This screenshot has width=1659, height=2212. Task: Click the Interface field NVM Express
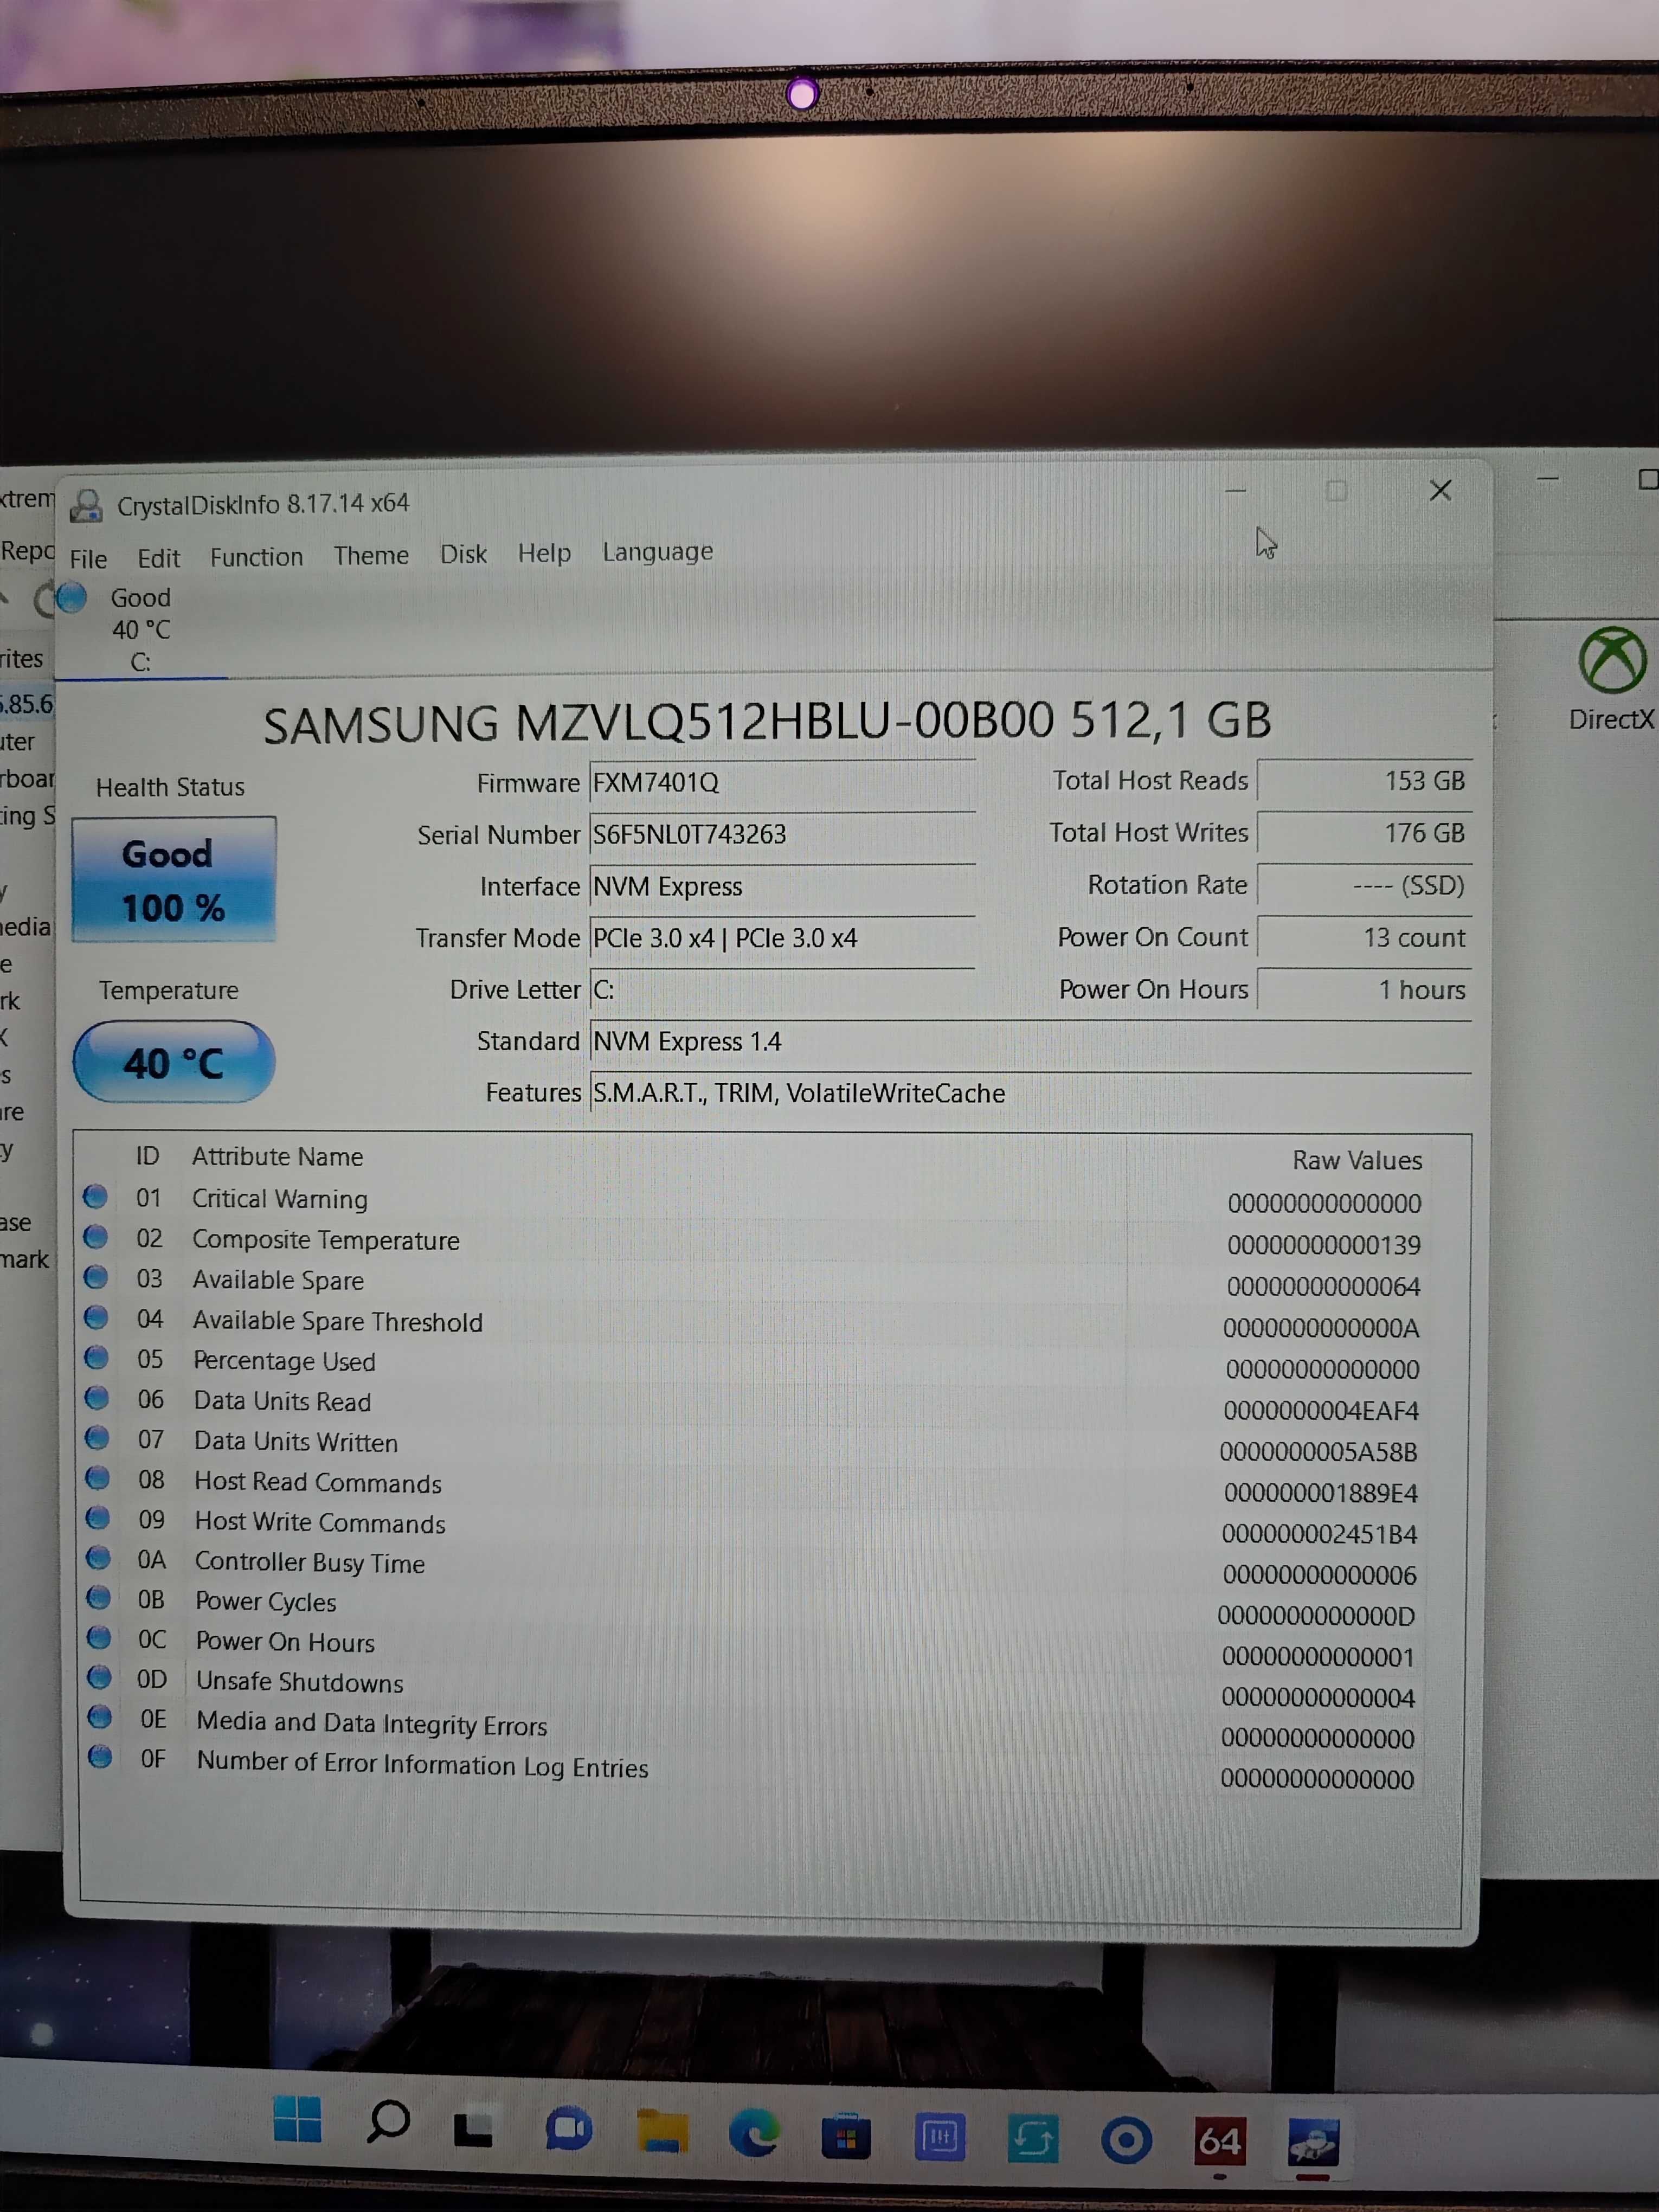click(x=782, y=887)
